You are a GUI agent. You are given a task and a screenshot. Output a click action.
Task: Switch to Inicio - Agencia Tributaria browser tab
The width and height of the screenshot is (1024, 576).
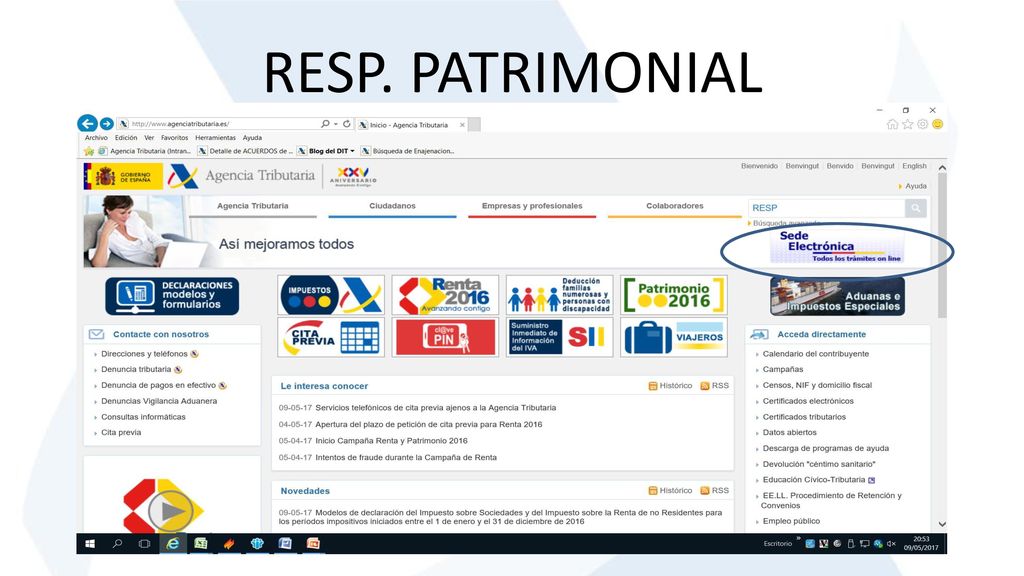coord(411,125)
